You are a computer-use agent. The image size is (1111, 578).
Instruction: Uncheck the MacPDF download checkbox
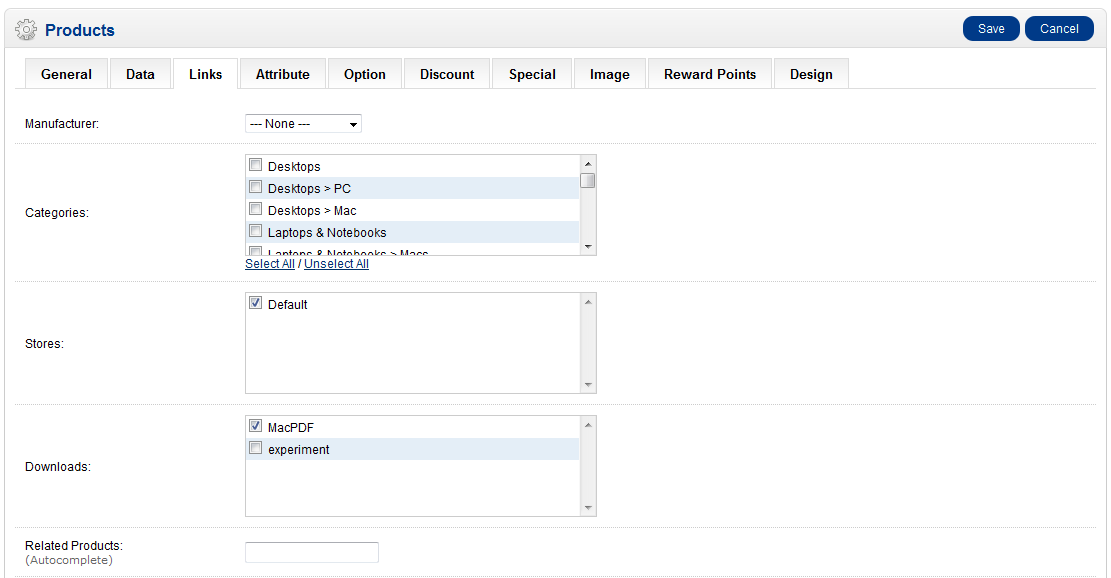pyautogui.click(x=256, y=427)
